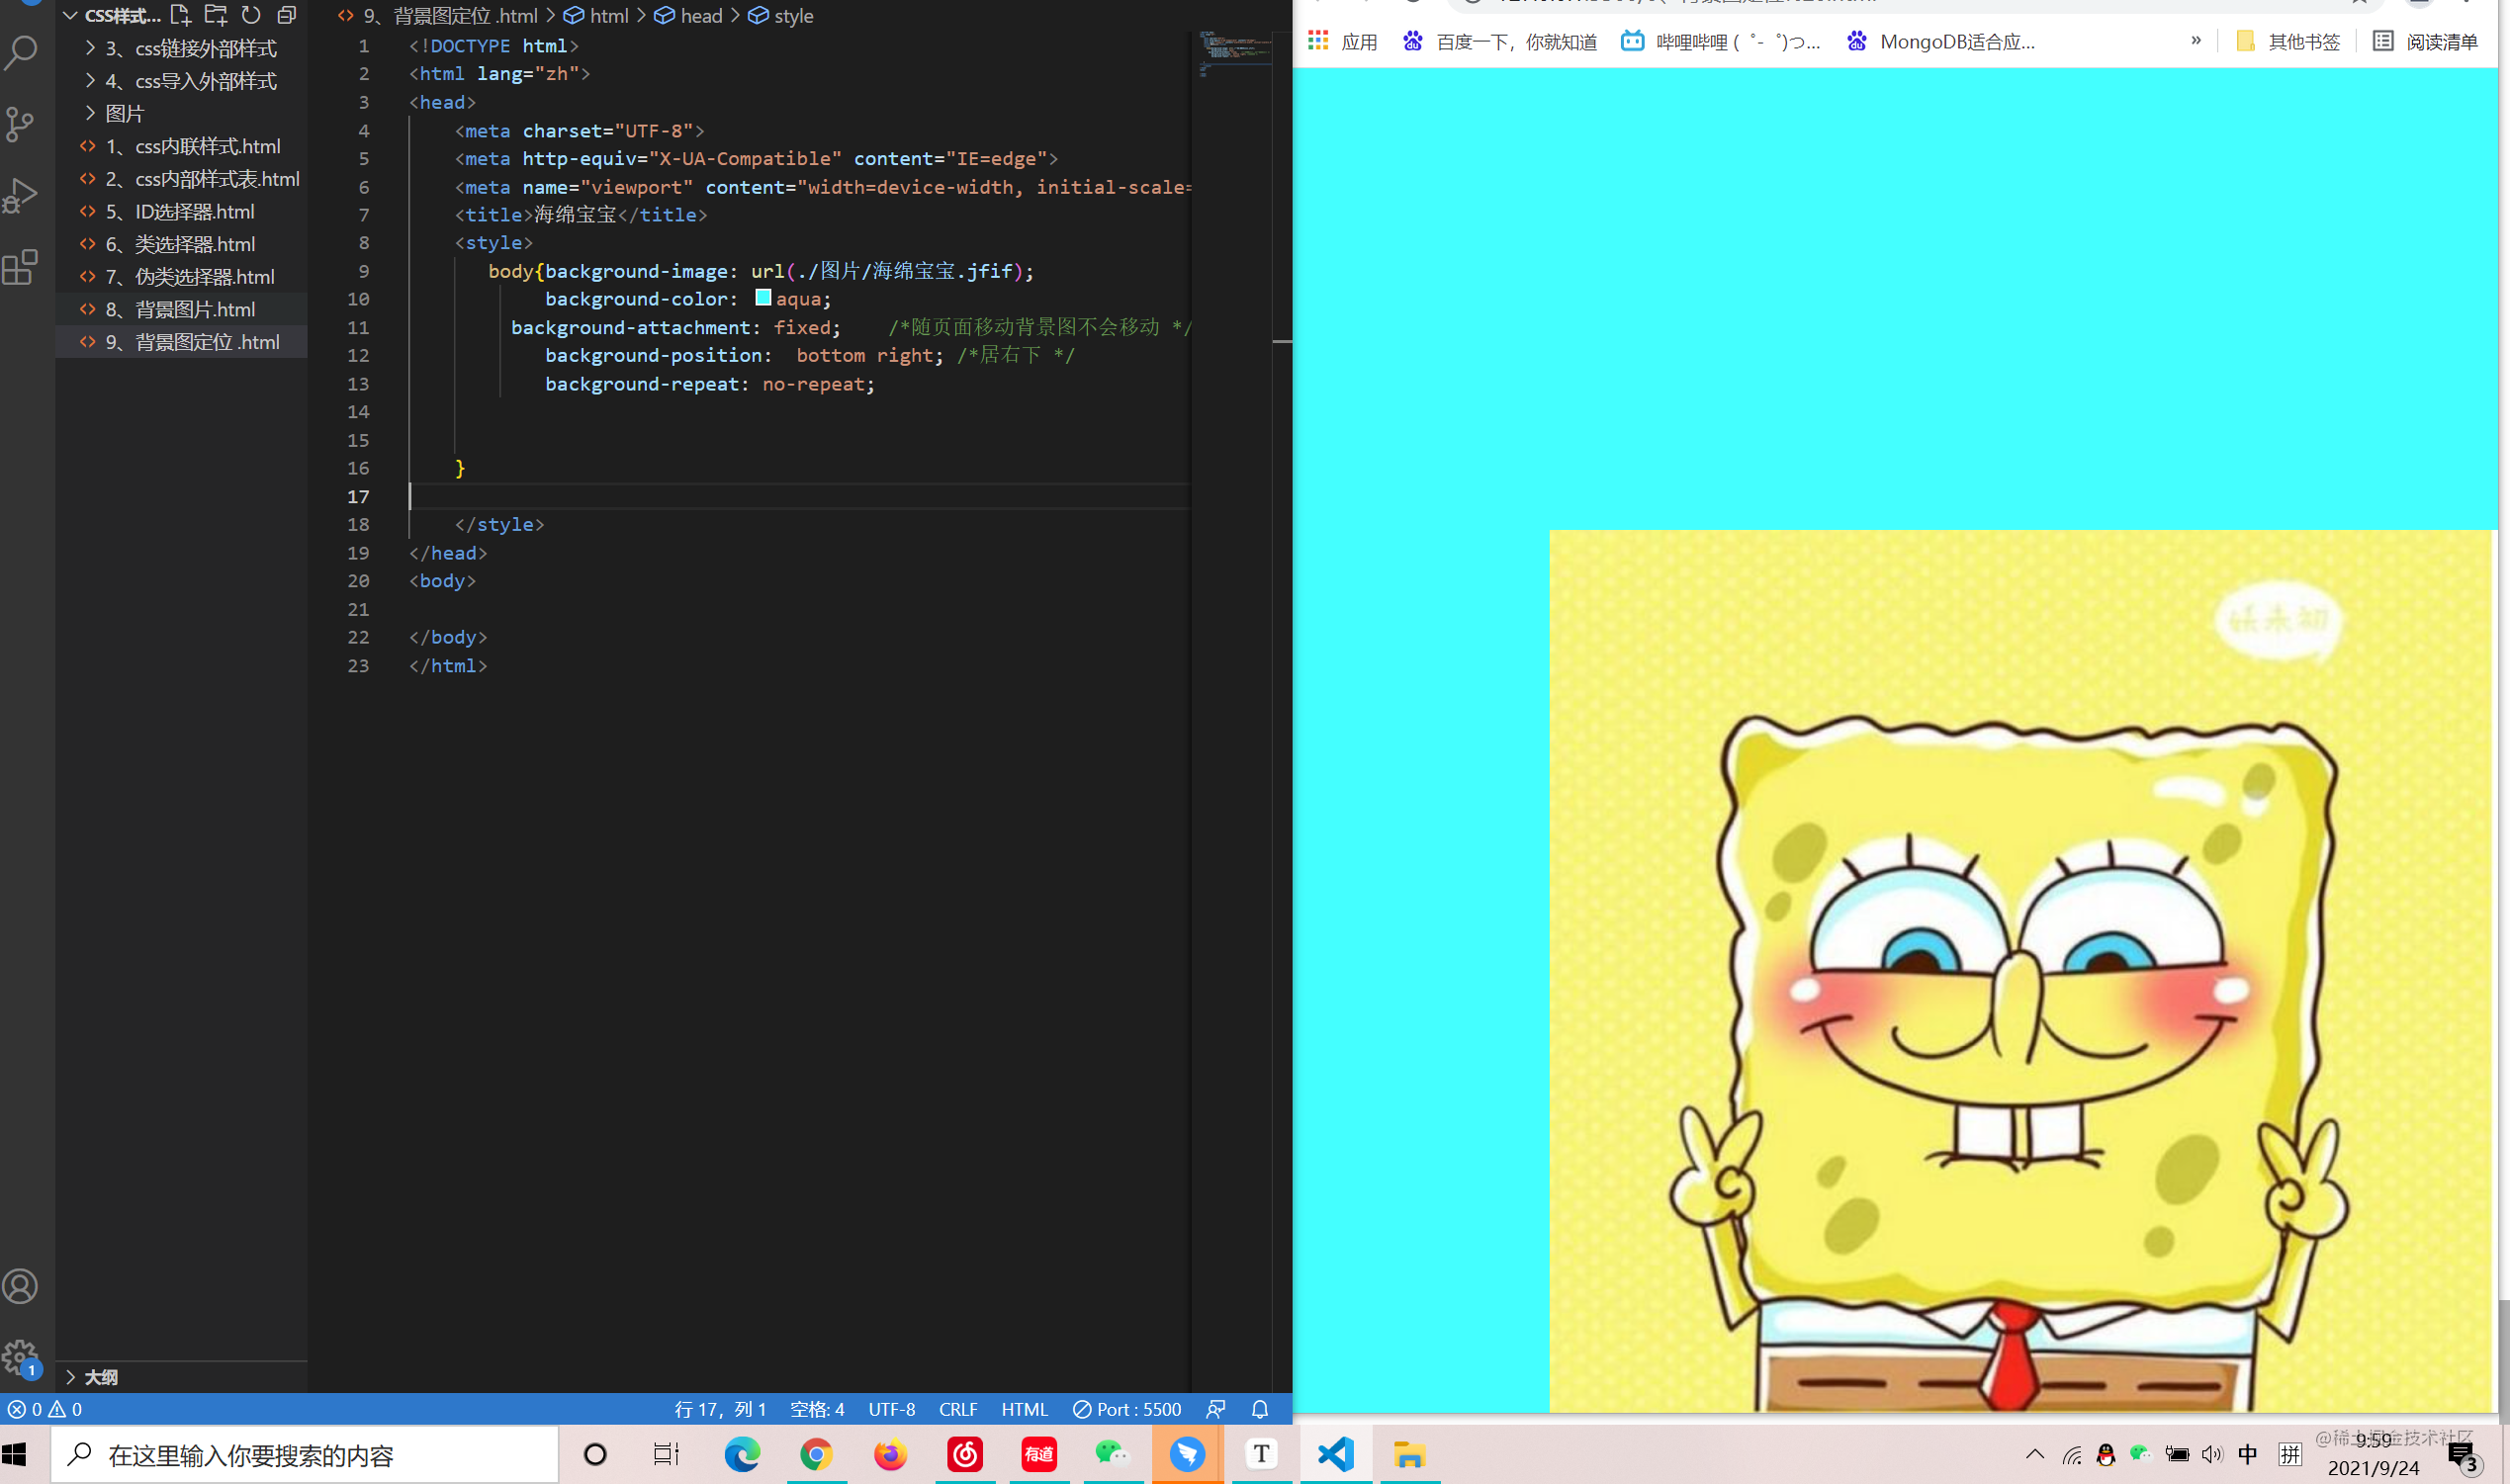The image size is (2510, 1484).
Task: Open the MongoDB bookmark
Action: pyautogui.click(x=1941, y=41)
